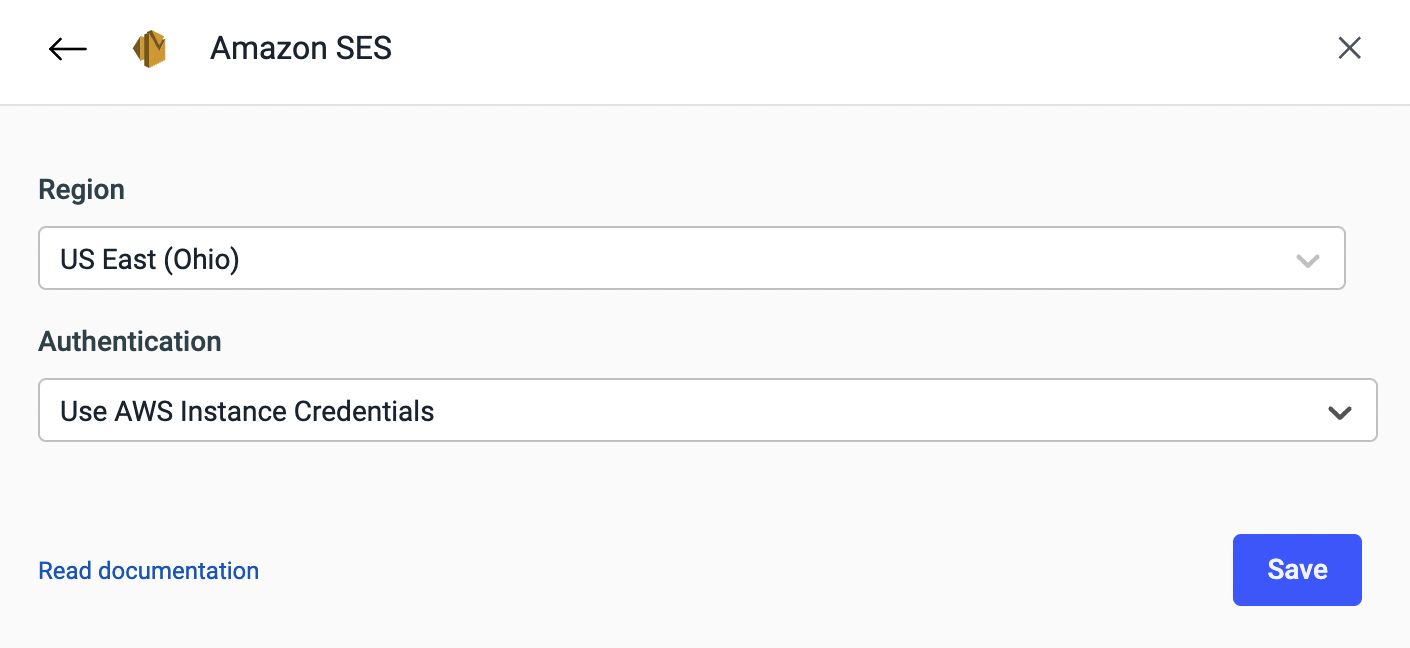Click the Authentication dropdown chevron arrow
The width and height of the screenshot is (1410, 648).
click(1339, 411)
